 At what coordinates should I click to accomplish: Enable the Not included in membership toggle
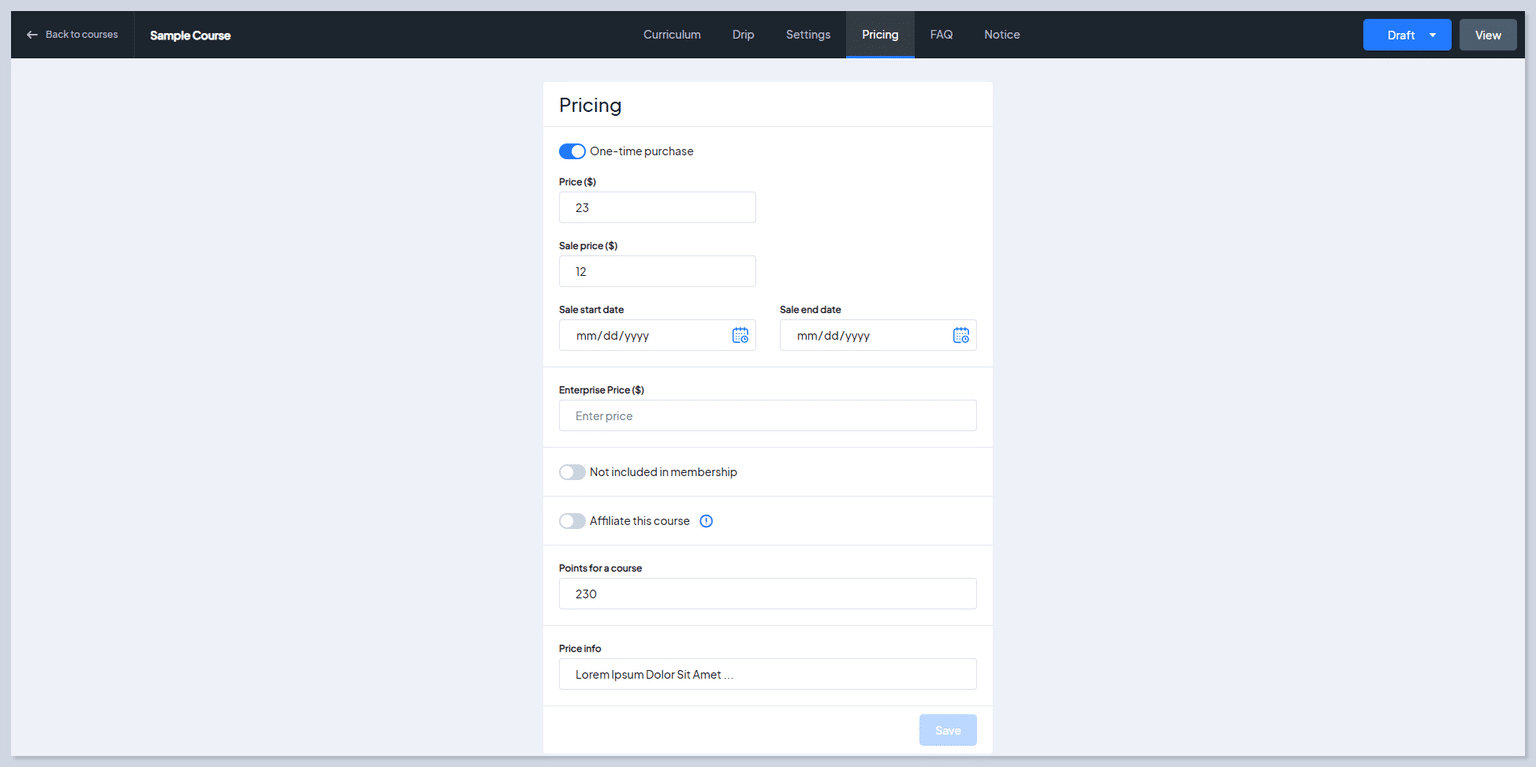(571, 471)
